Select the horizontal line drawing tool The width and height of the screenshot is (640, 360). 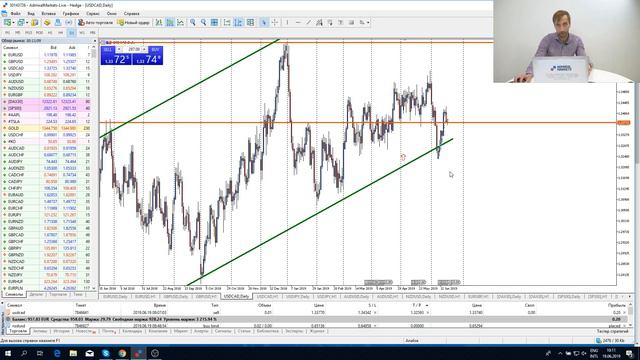298,22
